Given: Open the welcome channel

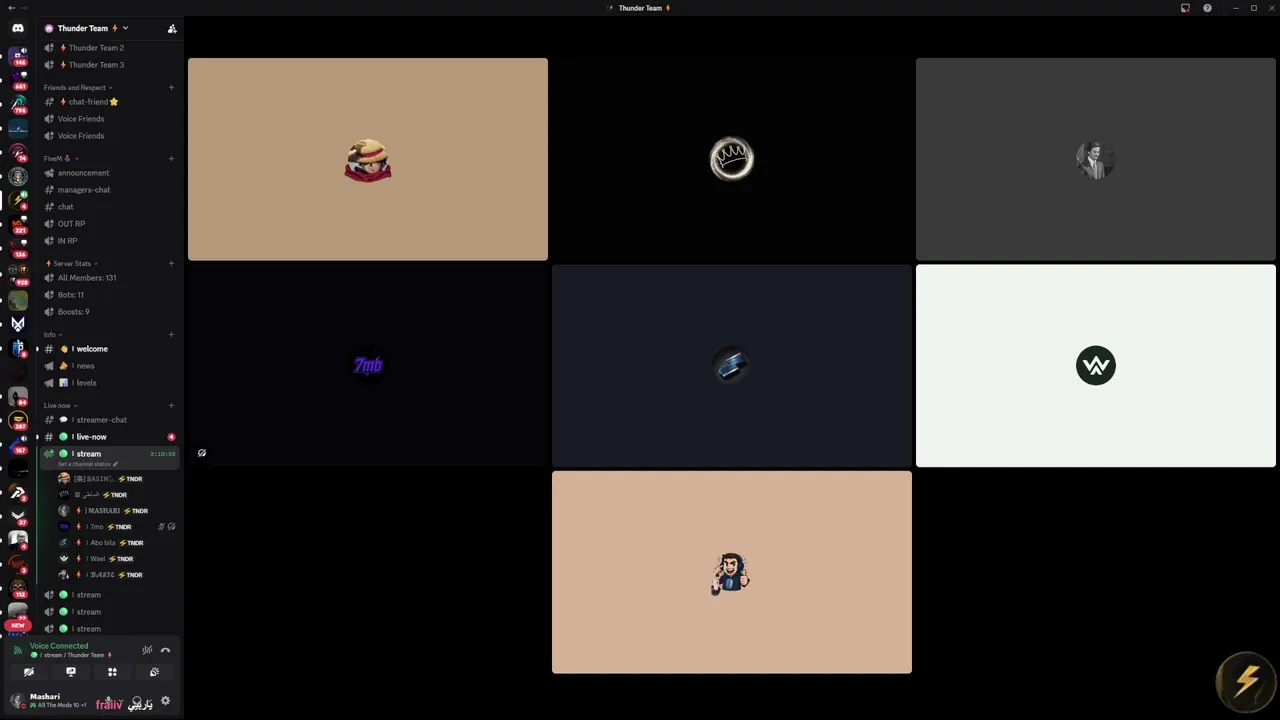Looking at the screenshot, I should tap(109, 349).
